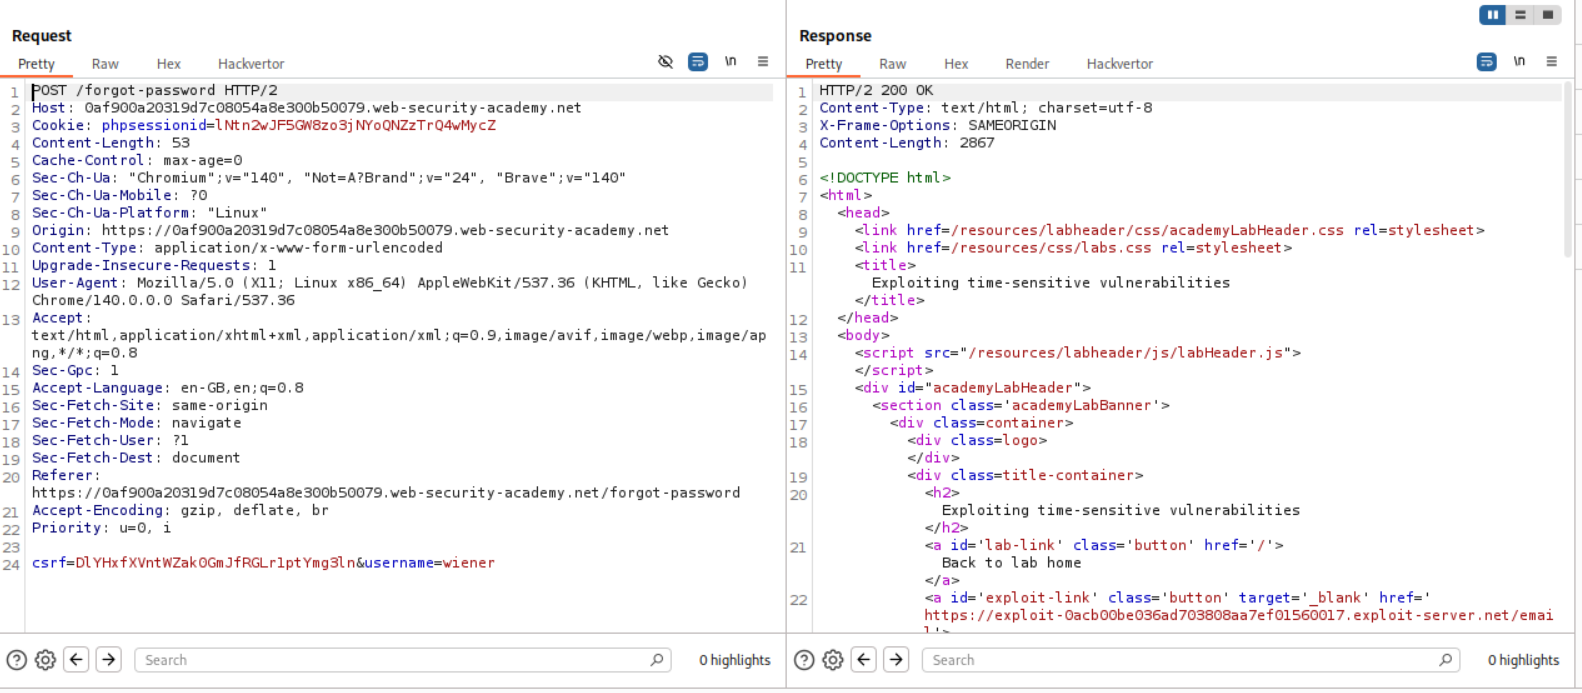Screen dimensions: 1582x693
Task: Switch Request view to Hex tab
Action: pyautogui.click(x=168, y=64)
